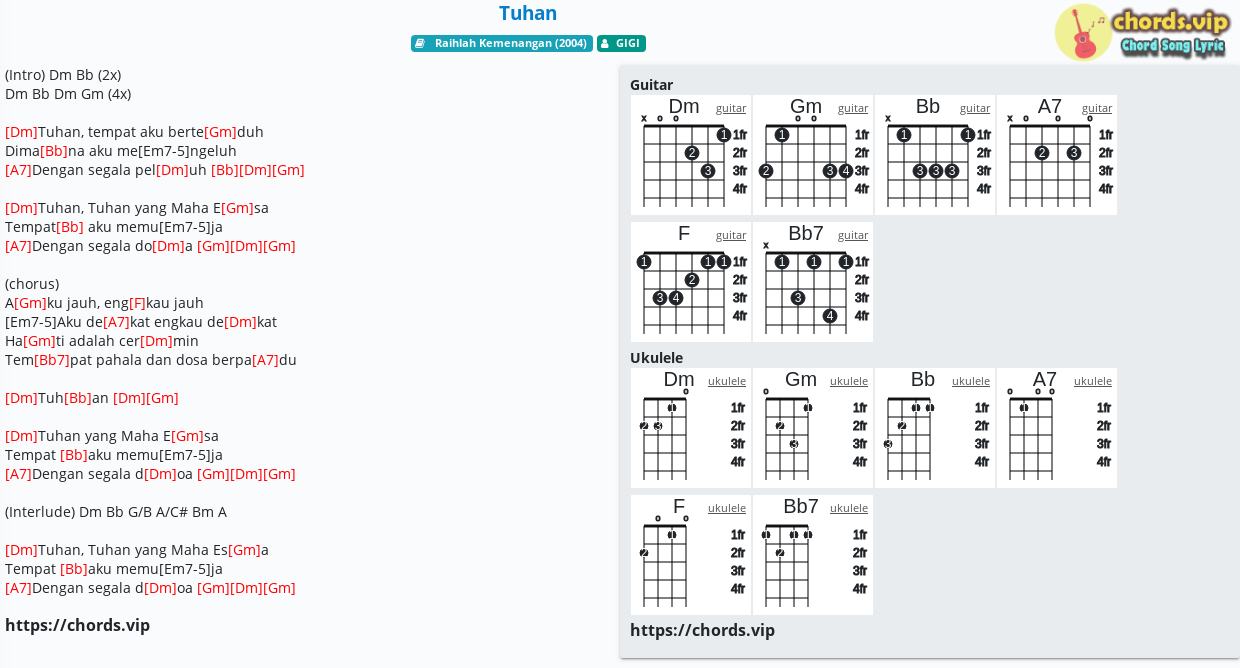
Task: Click the guitar link beside A7 chord
Action: tap(1097, 108)
